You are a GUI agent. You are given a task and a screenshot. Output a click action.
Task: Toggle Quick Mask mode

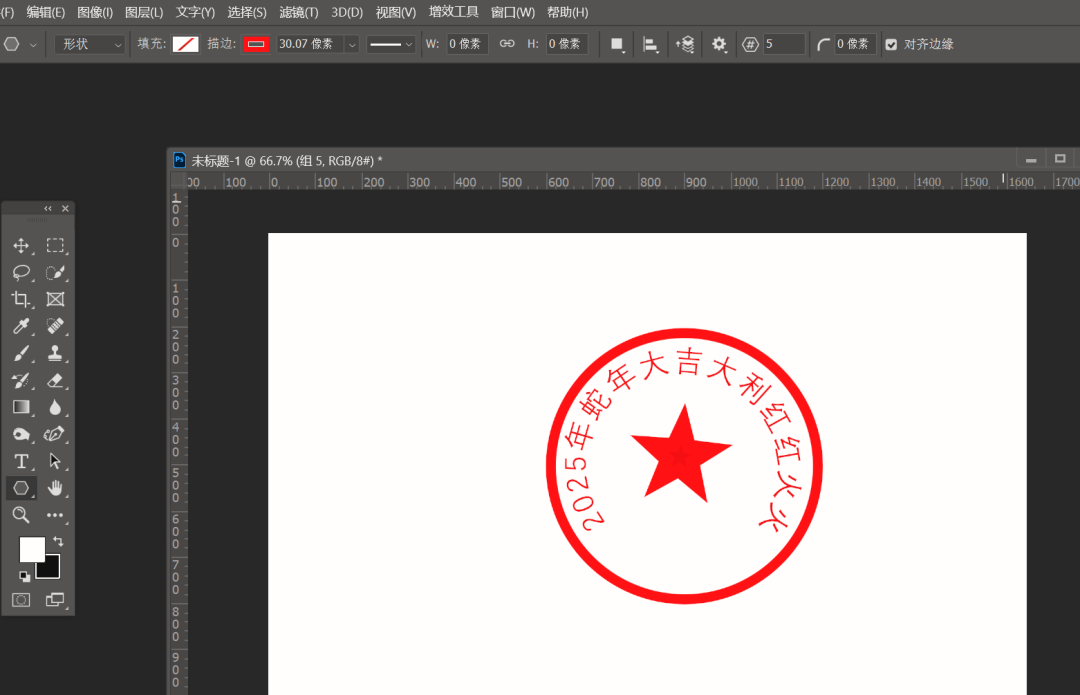21,600
